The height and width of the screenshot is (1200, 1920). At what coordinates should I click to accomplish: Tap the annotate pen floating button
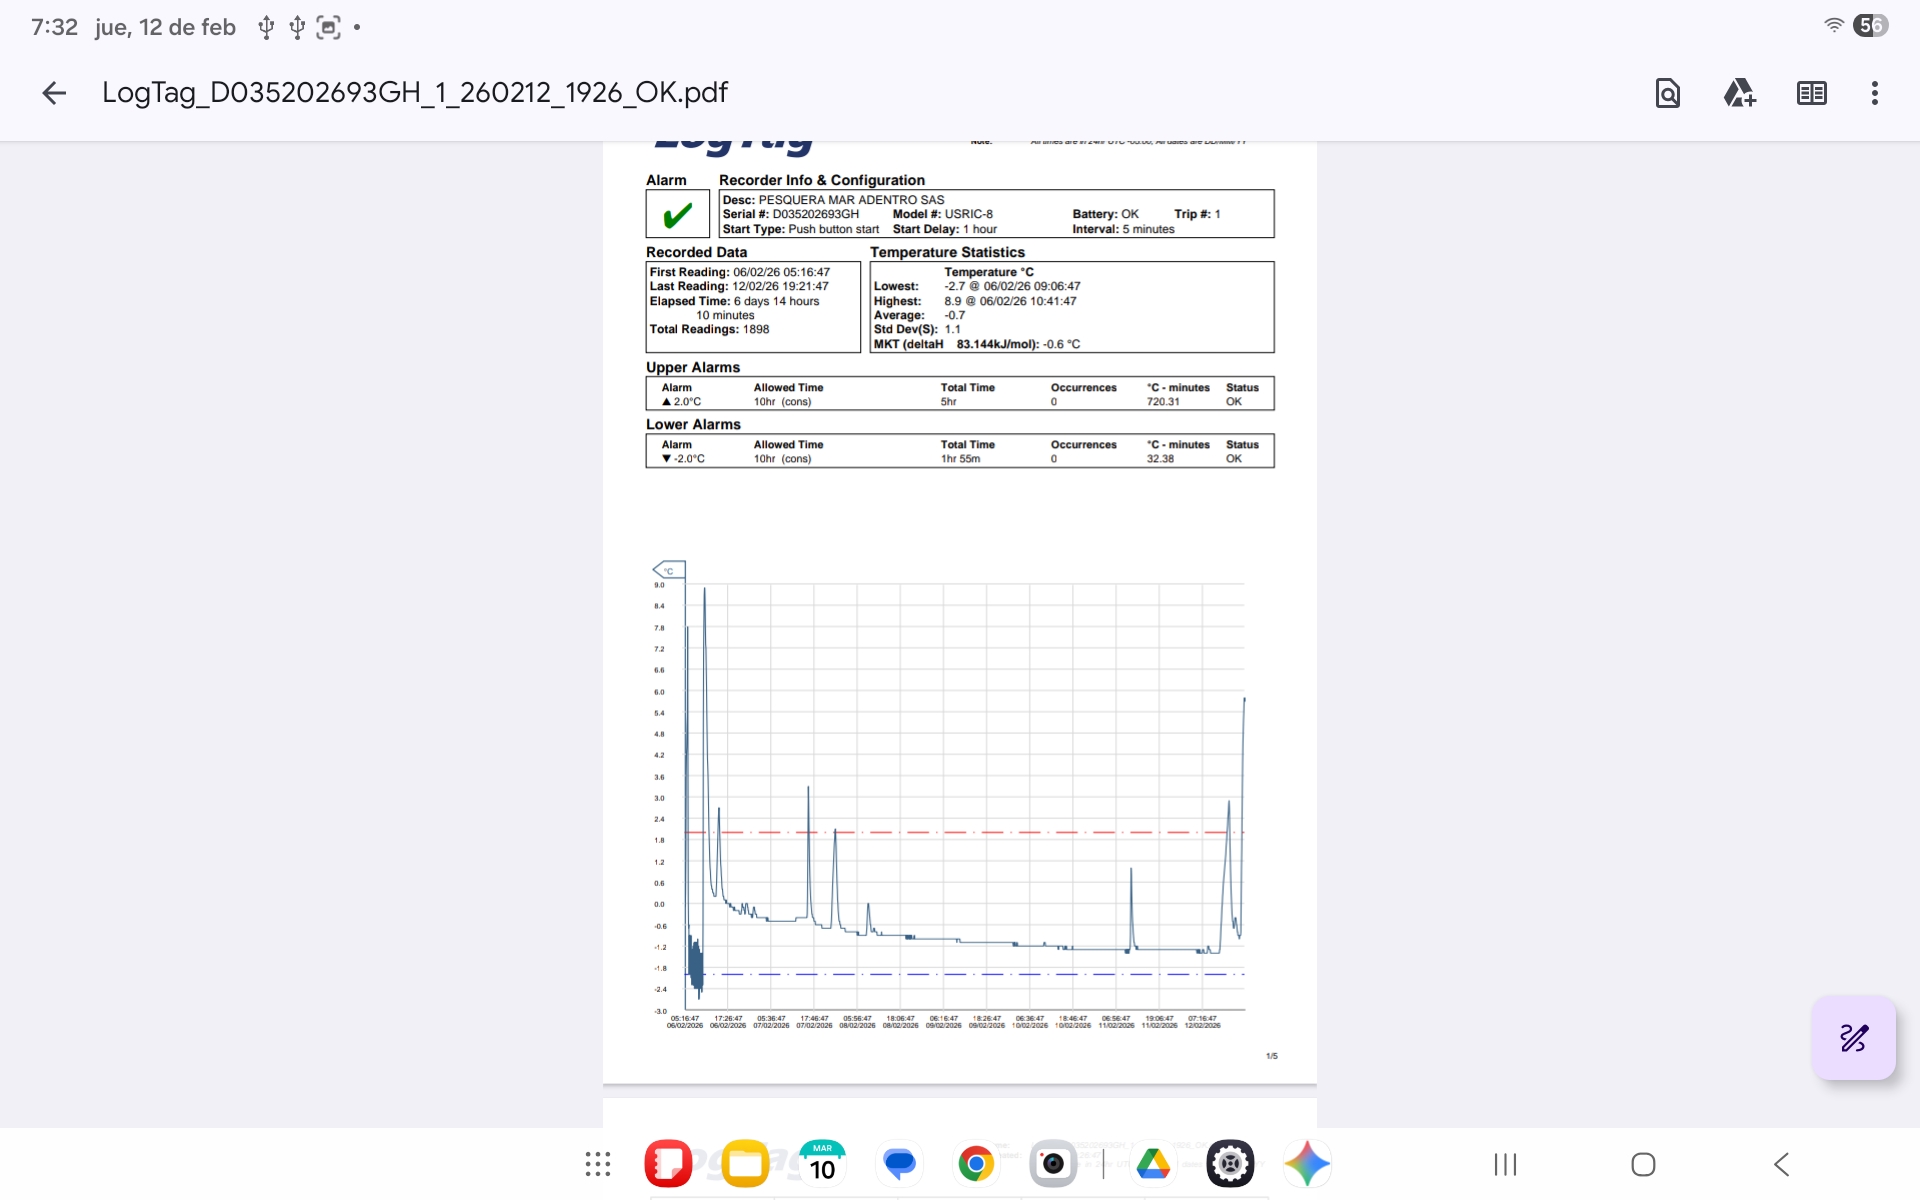point(1853,1038)
